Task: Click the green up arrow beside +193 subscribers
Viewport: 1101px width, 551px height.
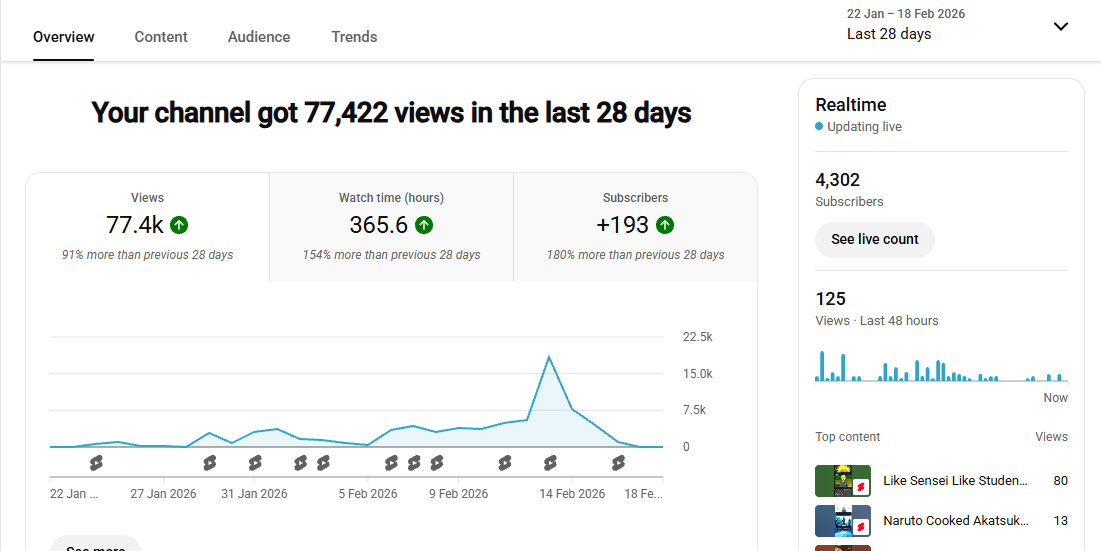Action: coord(665,225)
